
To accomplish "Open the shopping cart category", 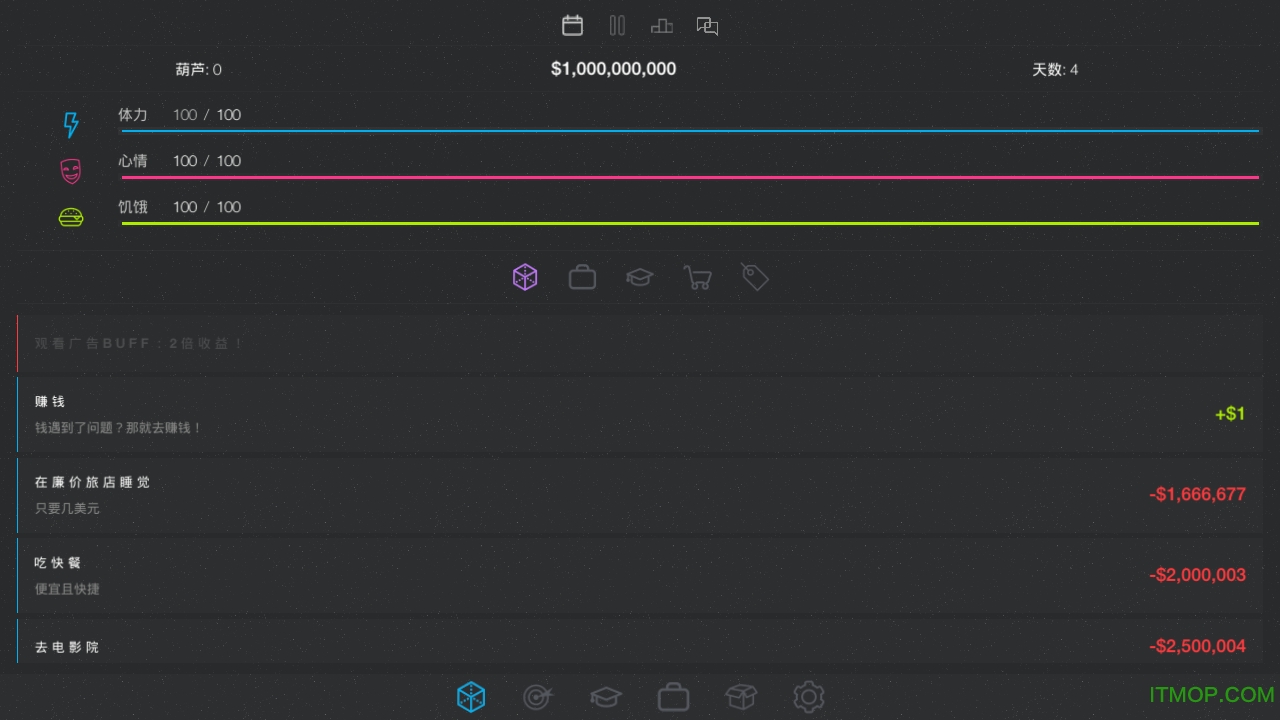I will tap(697, 277).
